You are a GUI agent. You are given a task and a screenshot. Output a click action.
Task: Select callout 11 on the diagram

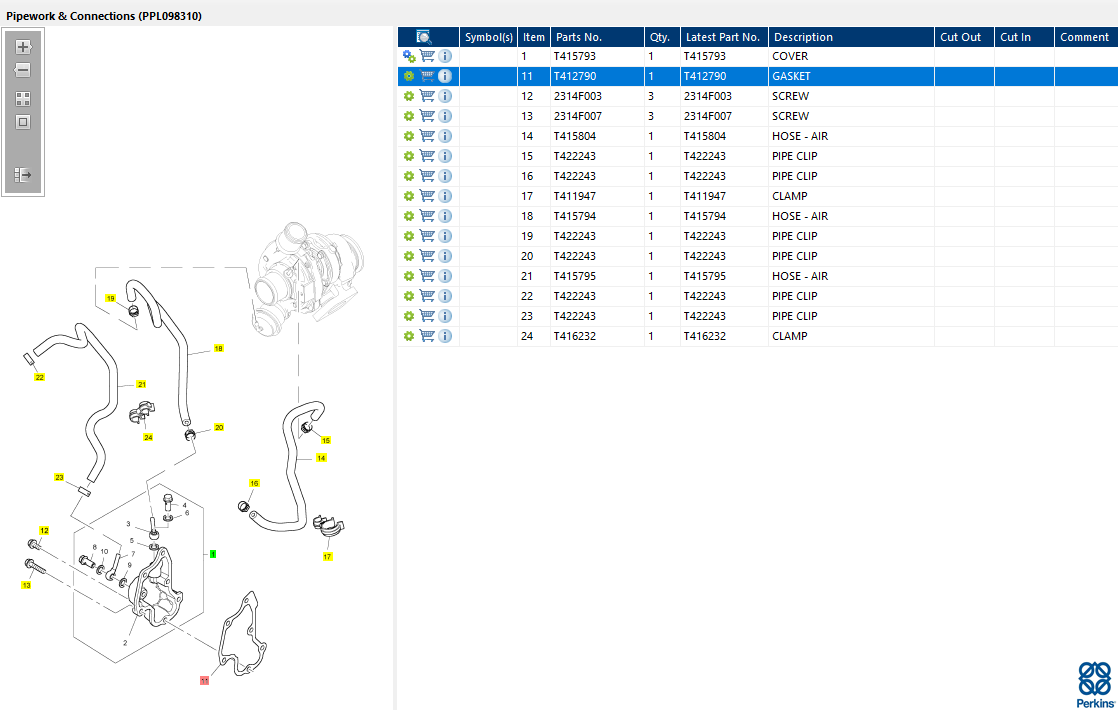pyautogui.click(x=205, y=681)
